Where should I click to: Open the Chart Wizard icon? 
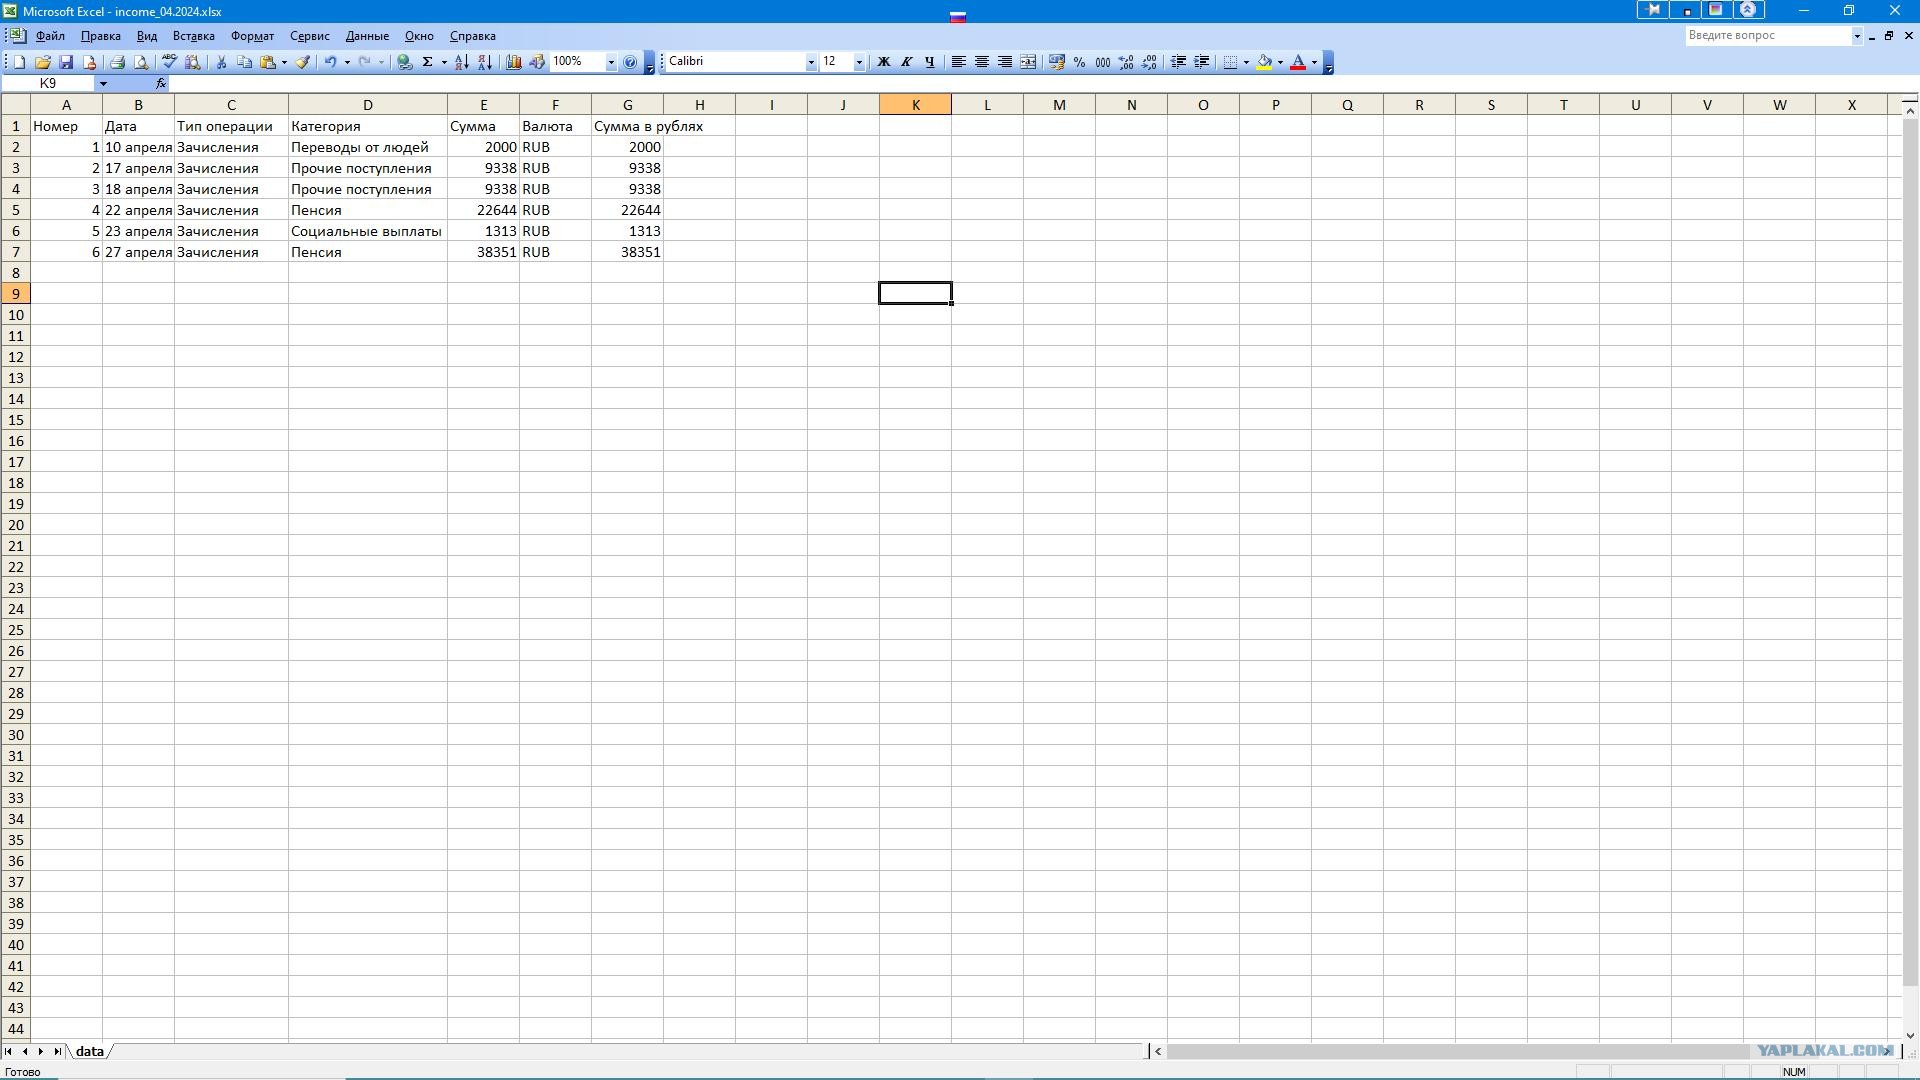[514, 62]
